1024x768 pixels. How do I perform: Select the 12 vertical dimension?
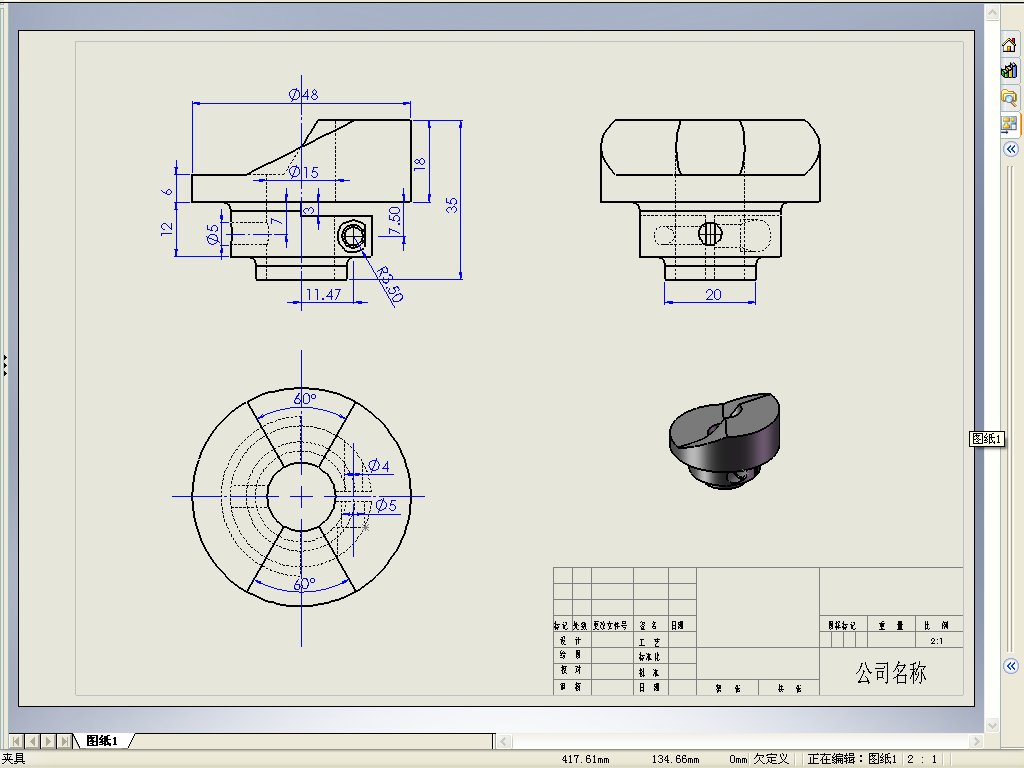167,229
